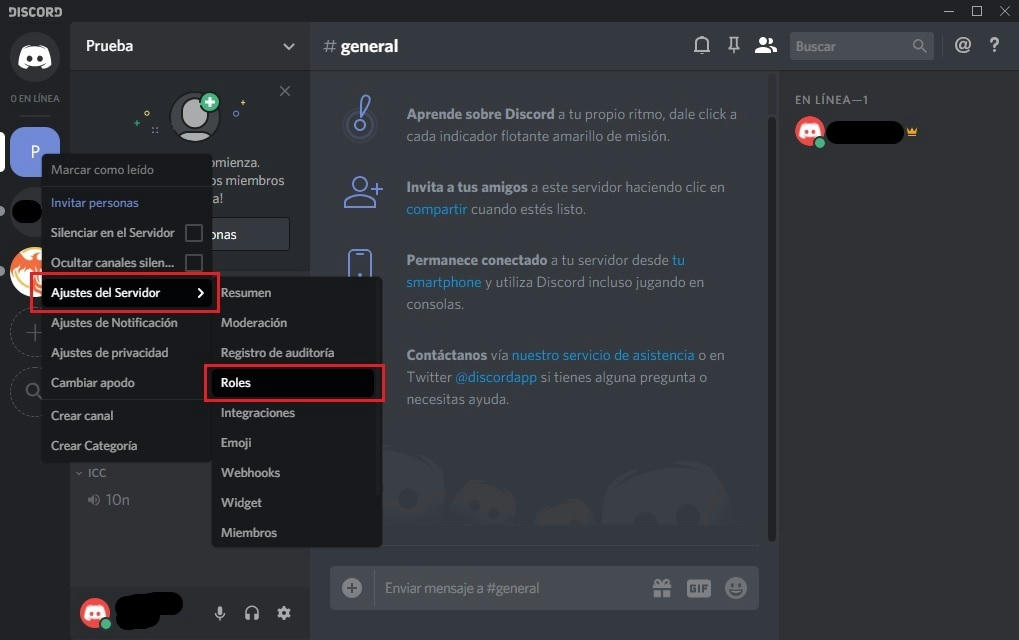Screen dimensions: 1019x640
Task: Show pinned messages with pin icon
Action: point(734,45)
